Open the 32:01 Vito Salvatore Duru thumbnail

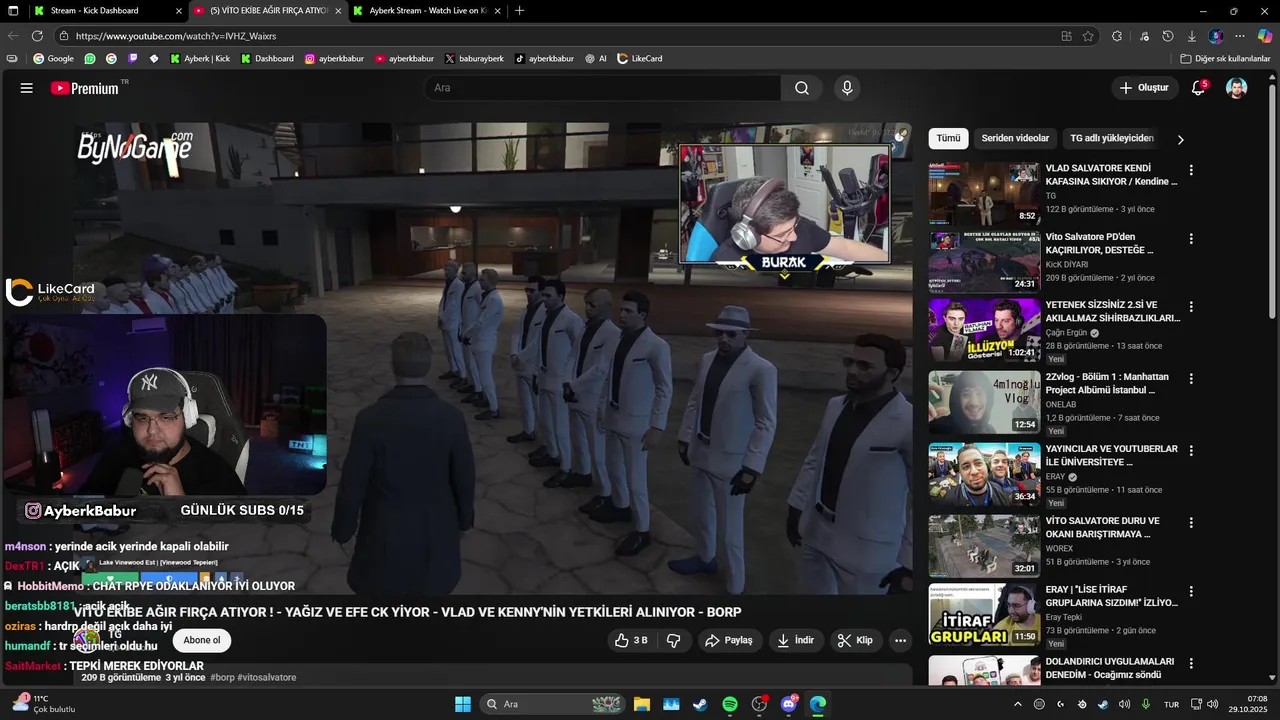(x=984, y=546)
